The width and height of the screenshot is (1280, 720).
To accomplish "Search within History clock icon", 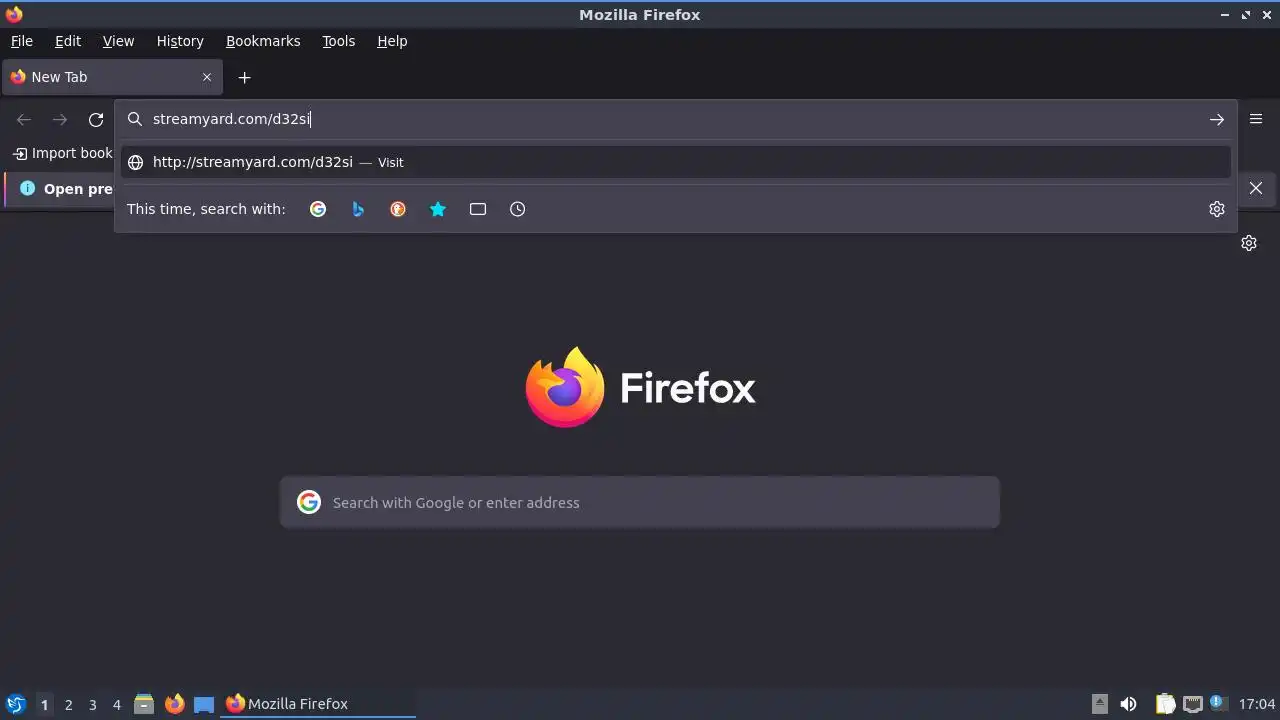I will click(517, 209).
